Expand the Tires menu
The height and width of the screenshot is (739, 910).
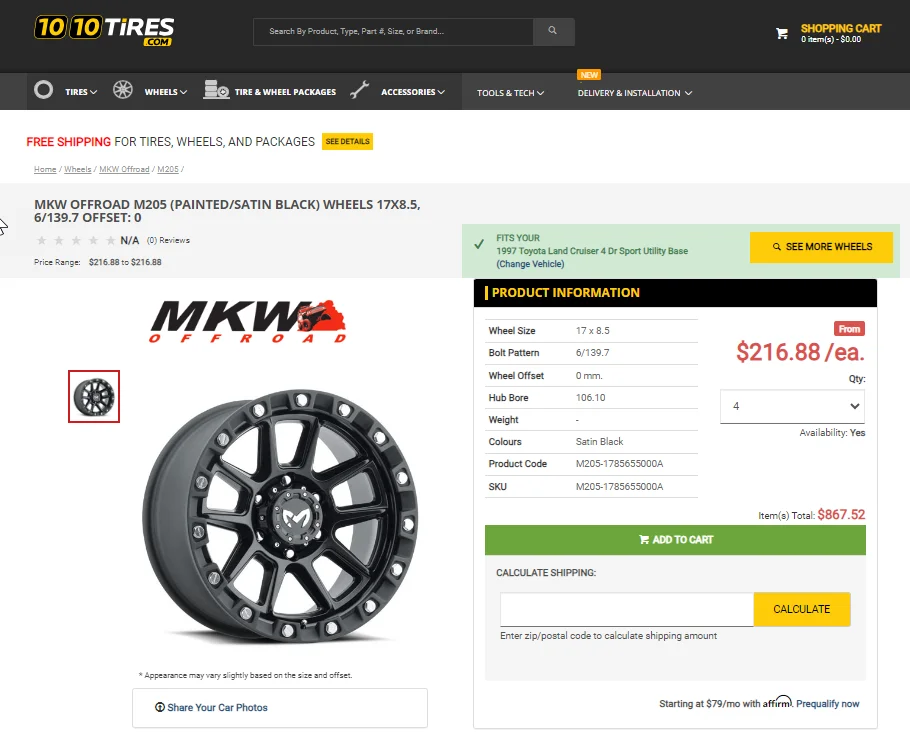tap(81, 92)
